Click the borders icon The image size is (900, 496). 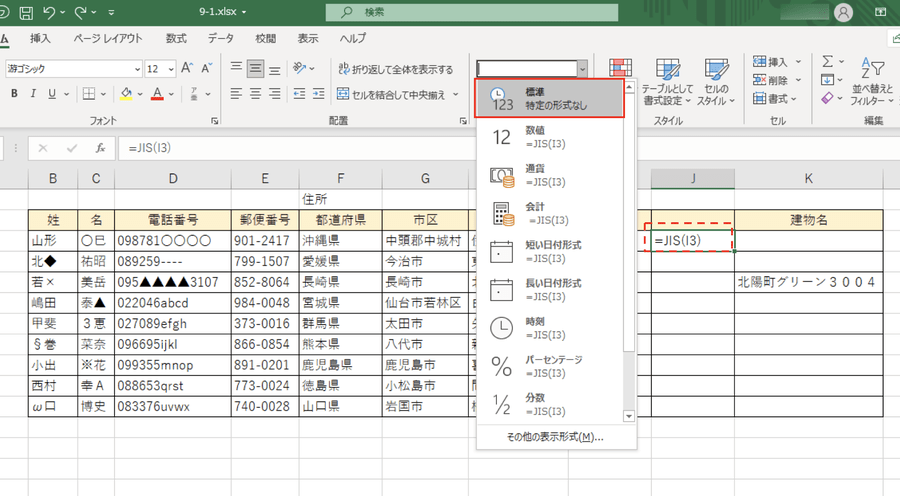click(x=89, y=94)
